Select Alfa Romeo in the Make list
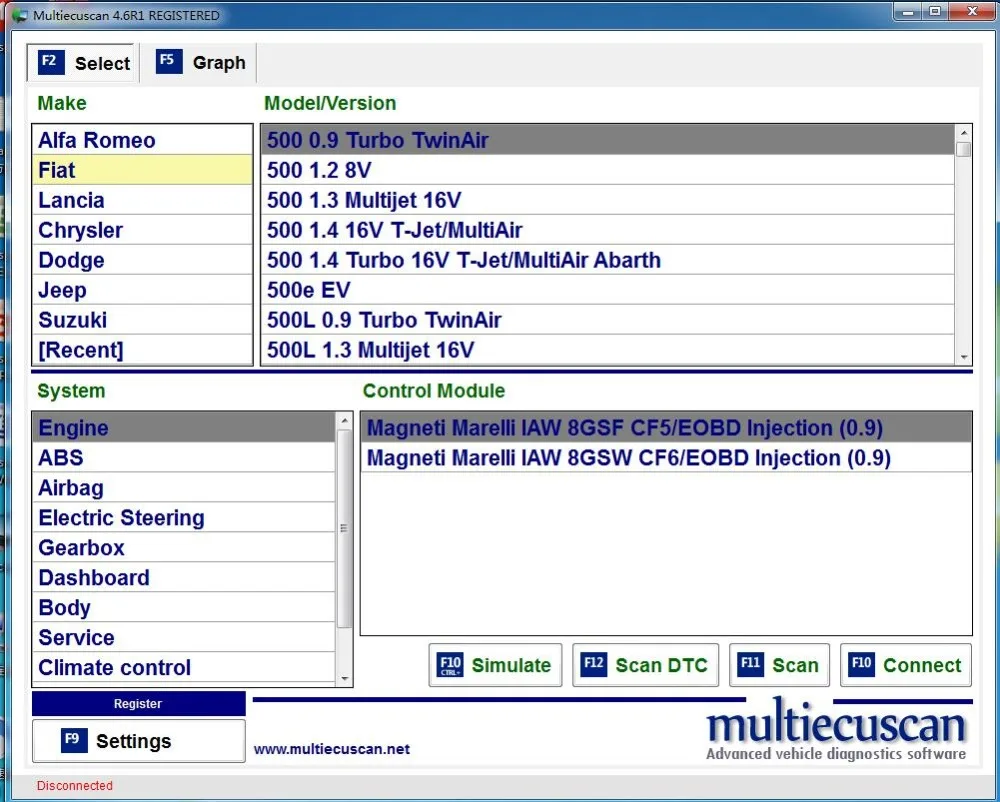The width and height of the screenshot is (1000, 802). (142, 140)
